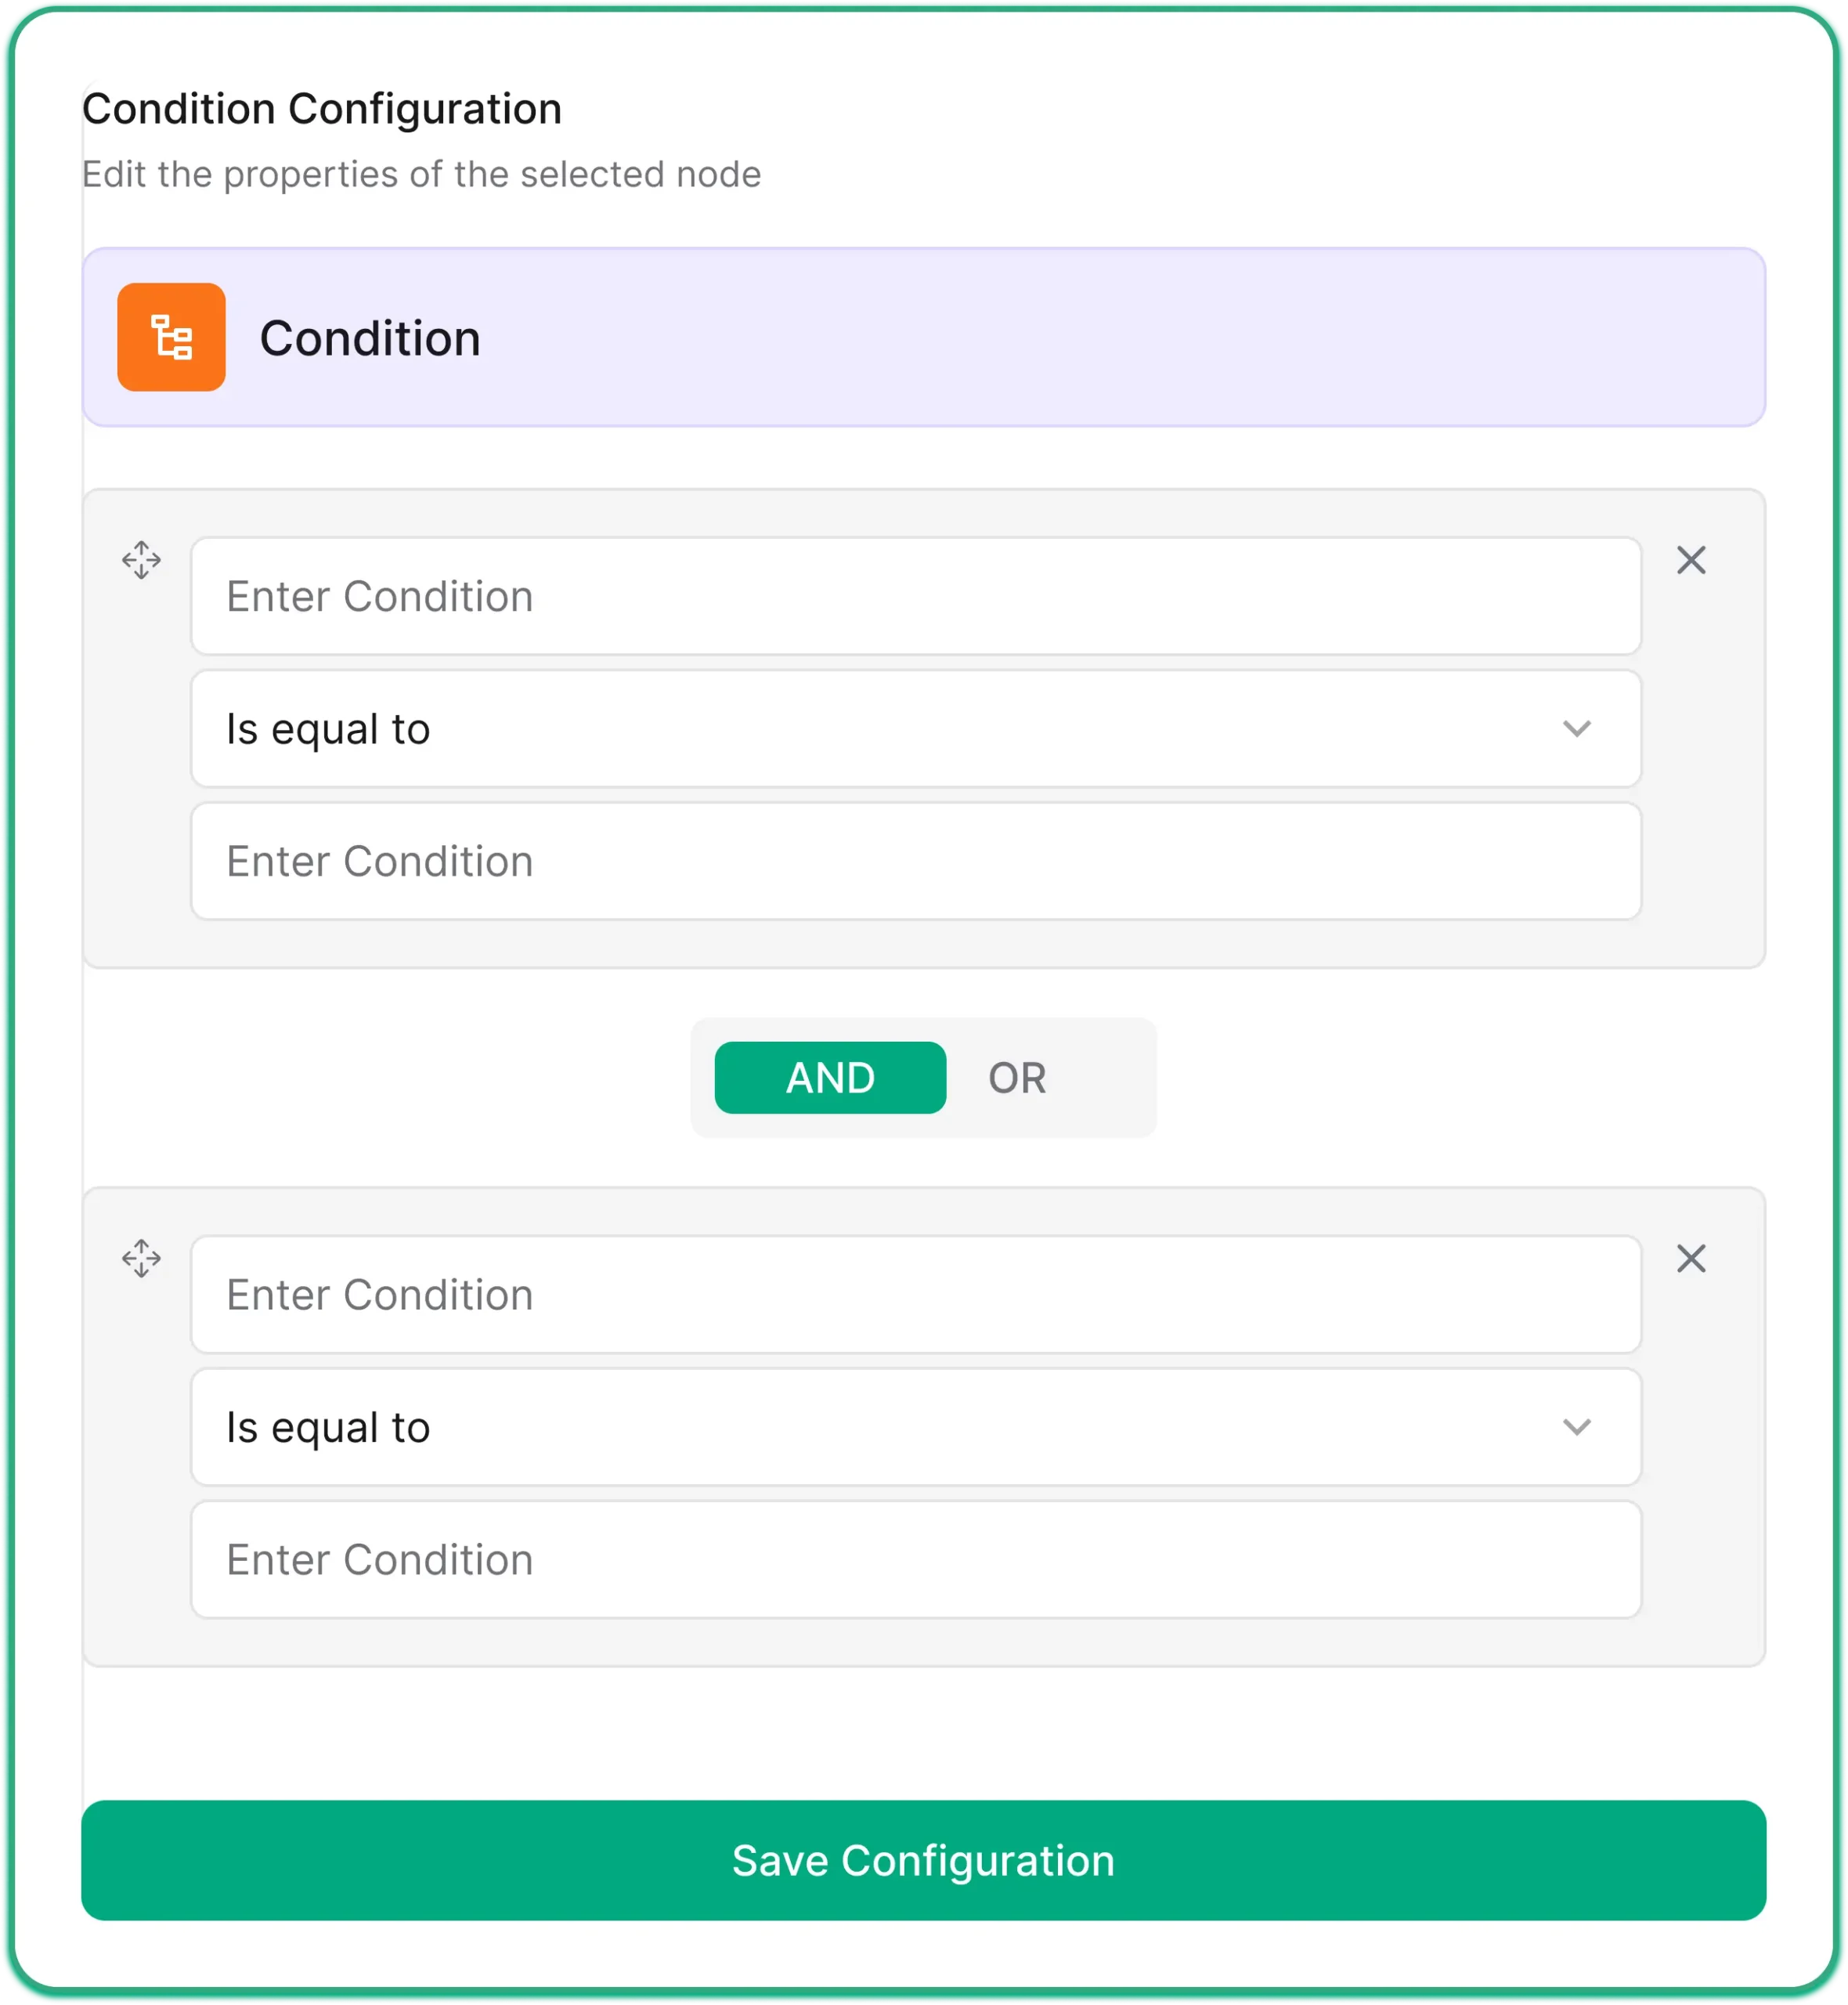Screen dimensions: 1848x2005
Task: Click the drag handle of the second condition block
Action: (x=142, y=1259)
